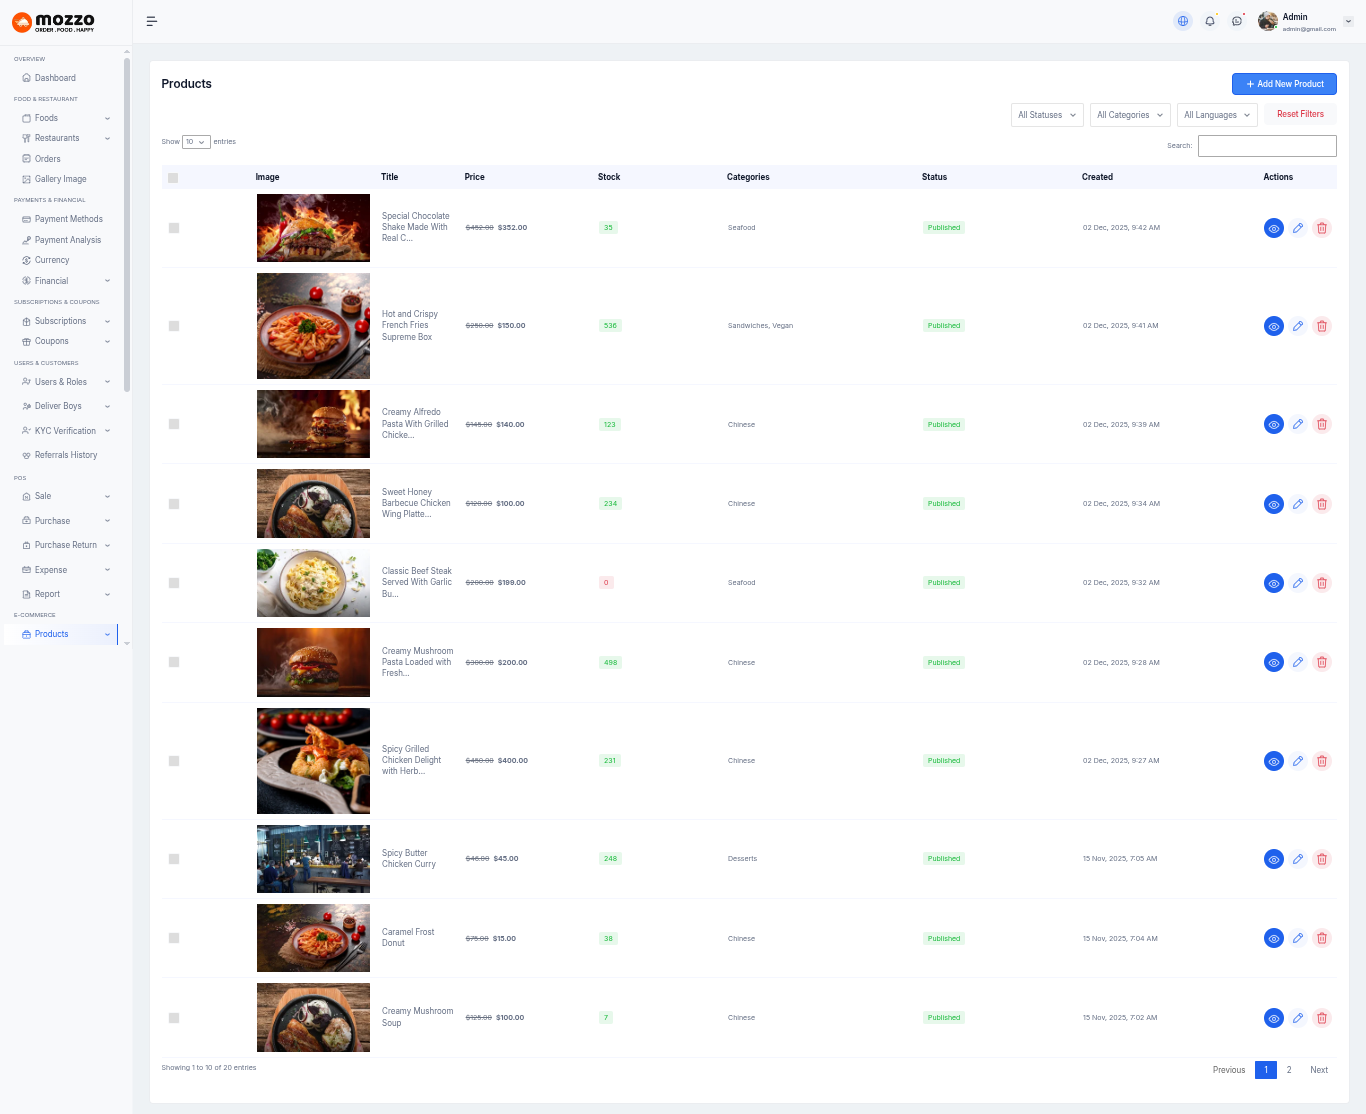Click the product Search input field
The width and height of the screenshot is (1366, 1114).
point(1267,146)
